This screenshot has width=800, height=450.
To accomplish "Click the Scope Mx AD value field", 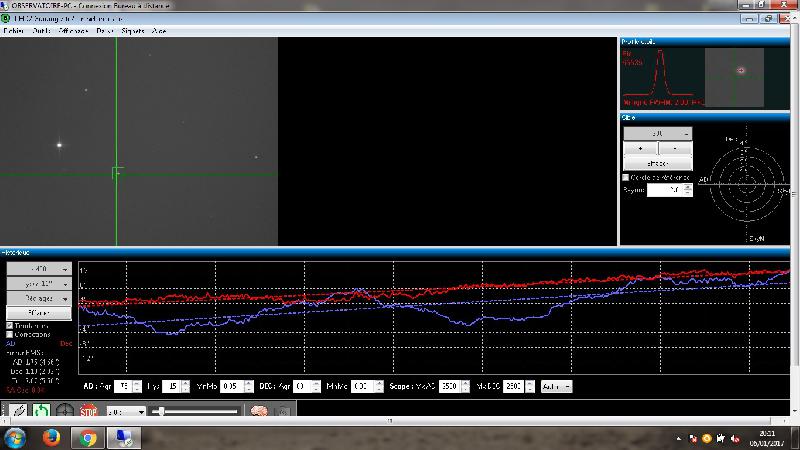I will point(449,386).
